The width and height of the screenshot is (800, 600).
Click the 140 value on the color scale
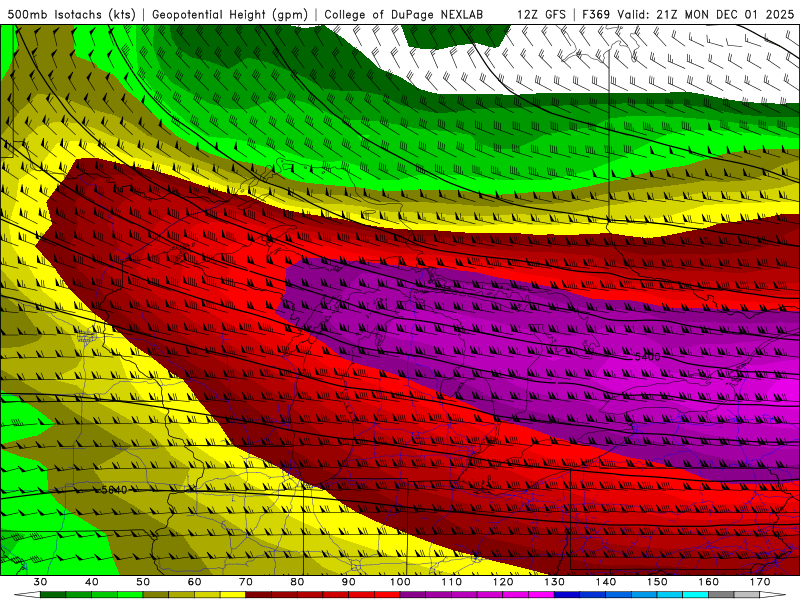606,582
